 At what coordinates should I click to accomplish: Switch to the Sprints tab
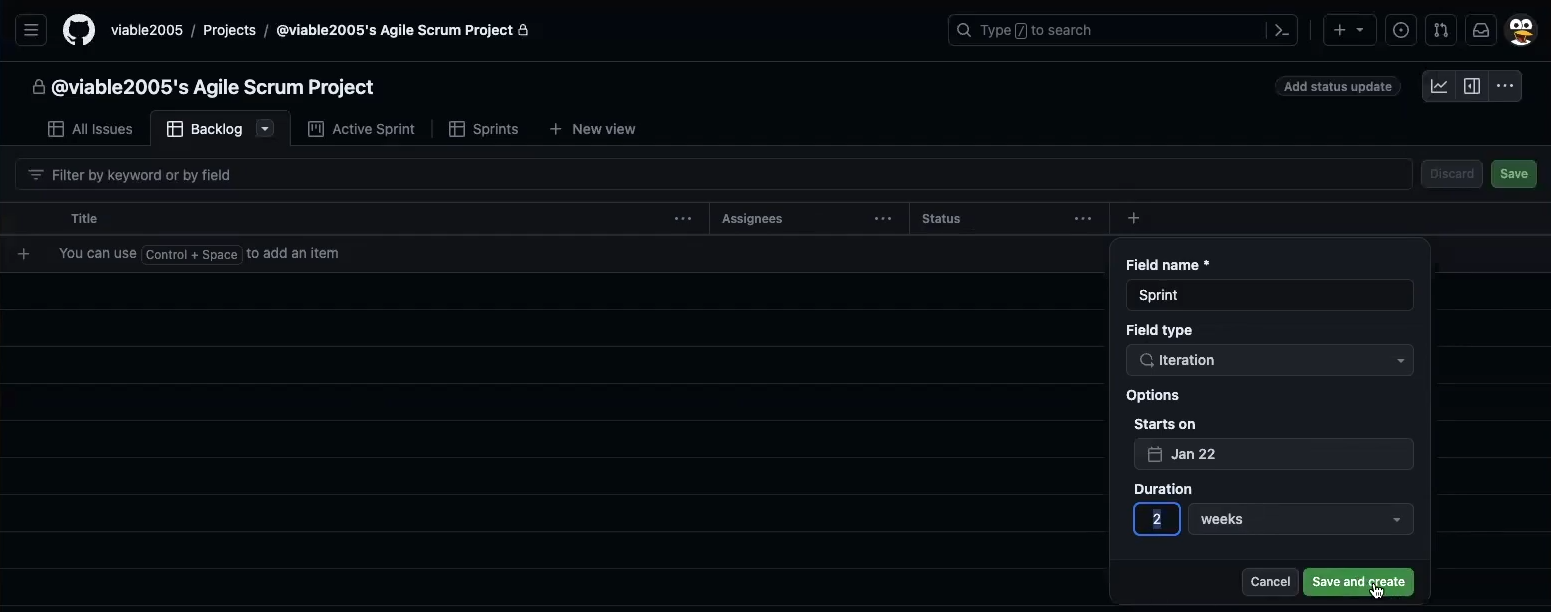484,129
